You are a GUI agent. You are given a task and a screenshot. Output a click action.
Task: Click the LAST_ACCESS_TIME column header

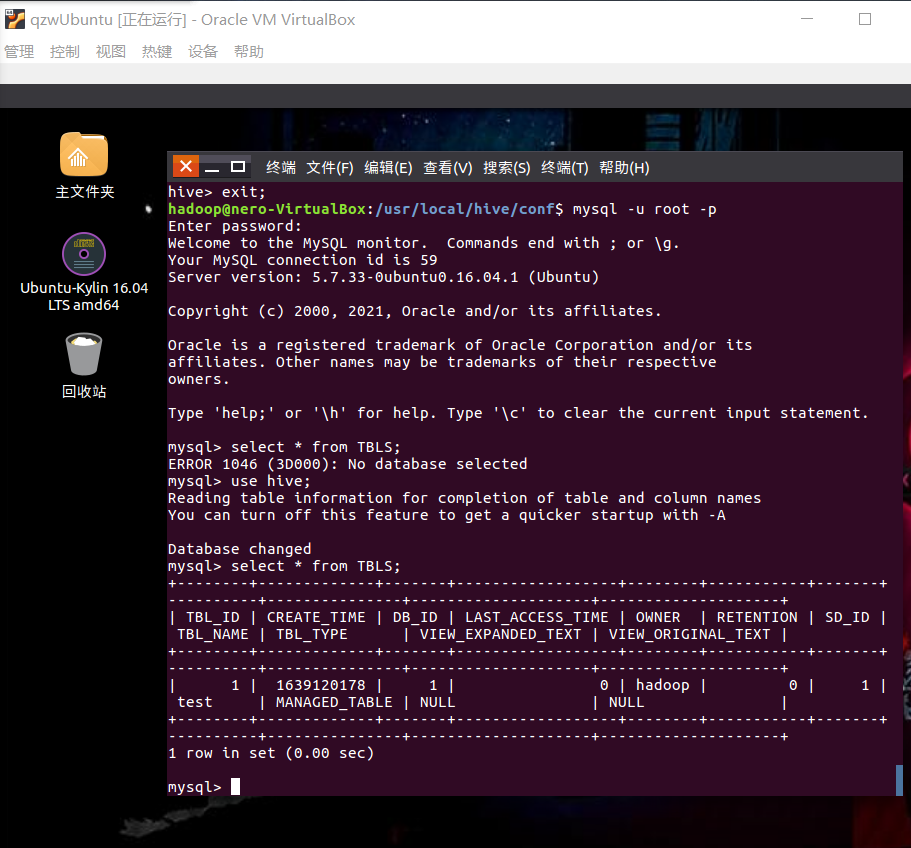pyautogui.click(x=537, y=617)
